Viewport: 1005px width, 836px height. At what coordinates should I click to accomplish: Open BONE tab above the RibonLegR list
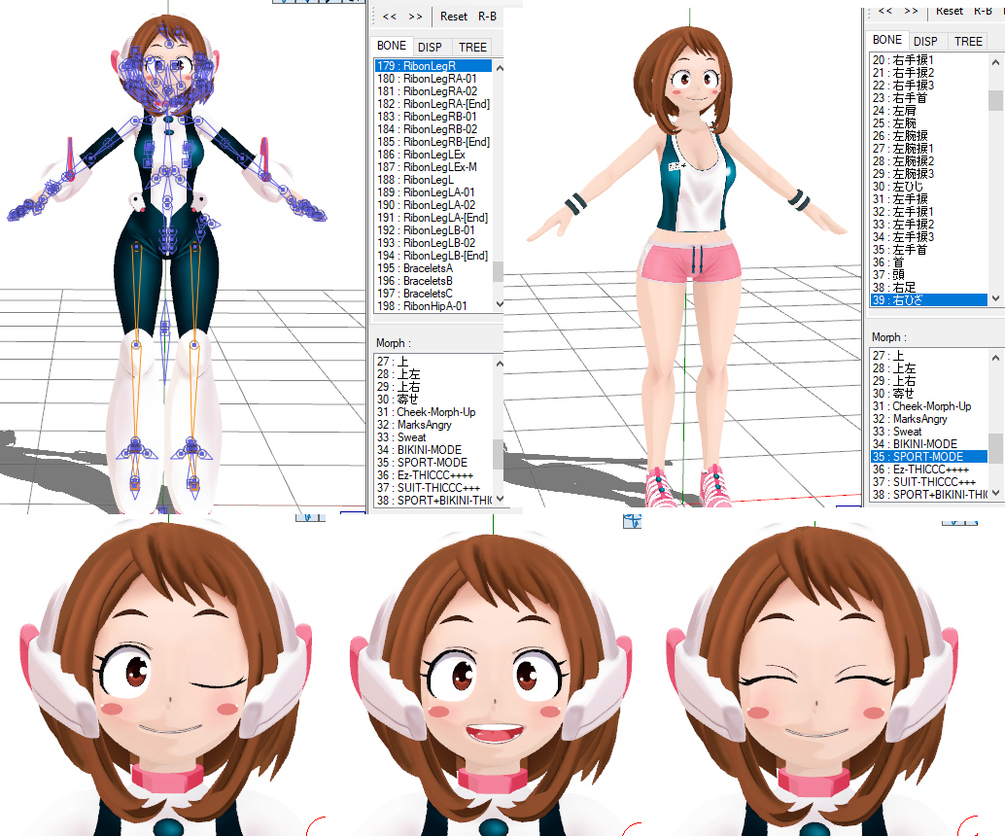click(392, 46)
